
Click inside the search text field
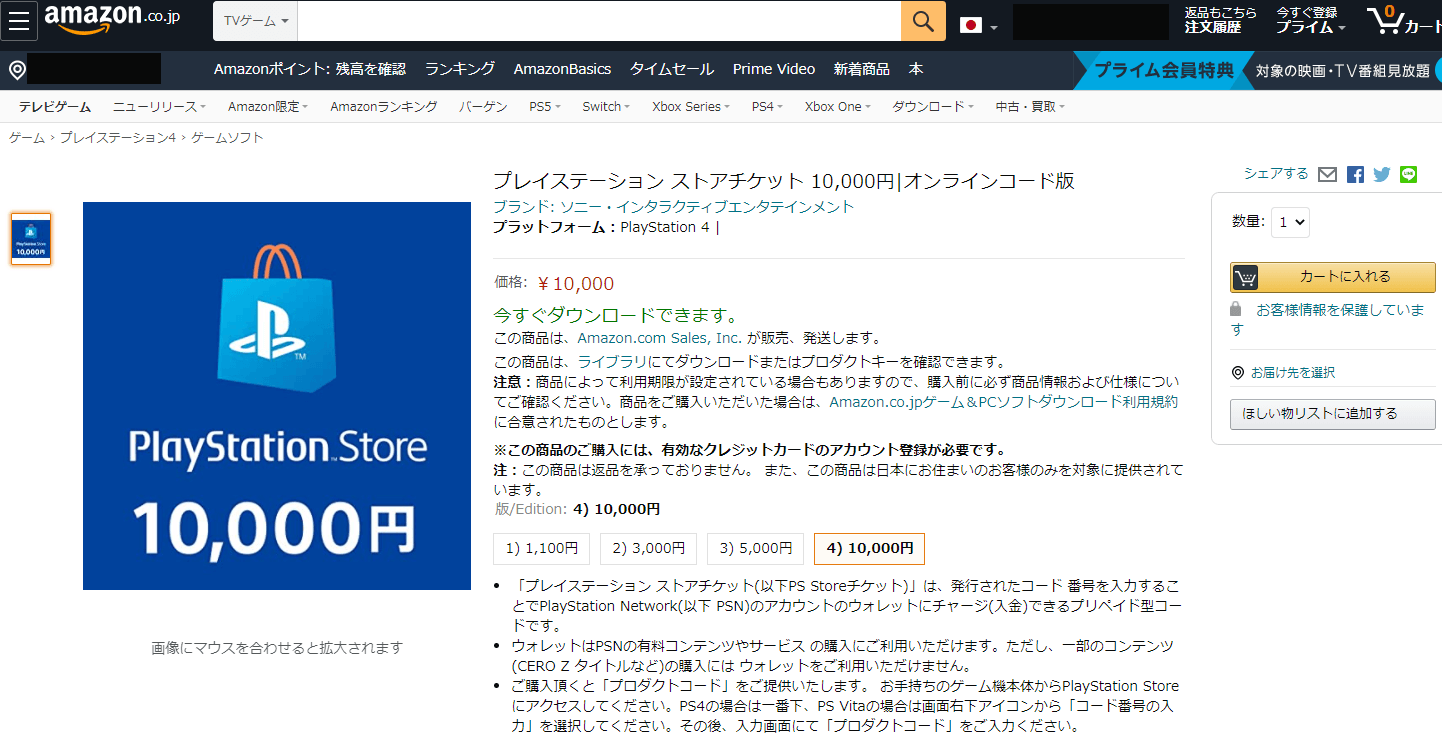point(599,21)
